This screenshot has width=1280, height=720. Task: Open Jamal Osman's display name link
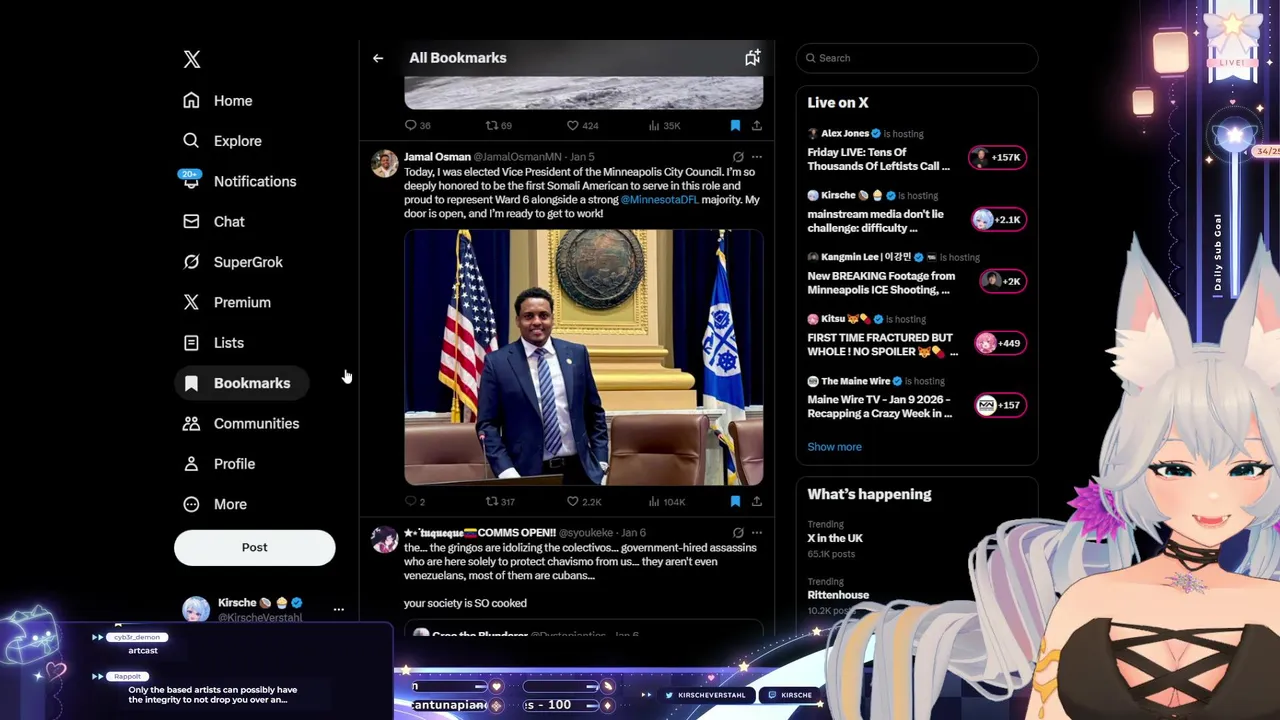(x=437, y=157)
